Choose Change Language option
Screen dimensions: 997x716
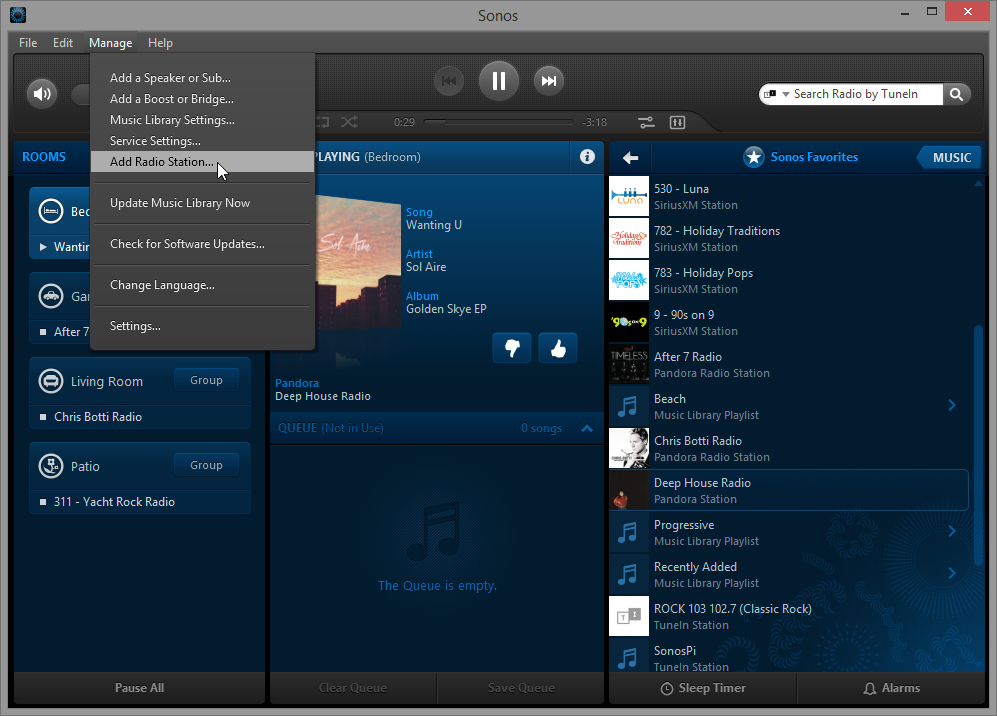pos(202,285)
